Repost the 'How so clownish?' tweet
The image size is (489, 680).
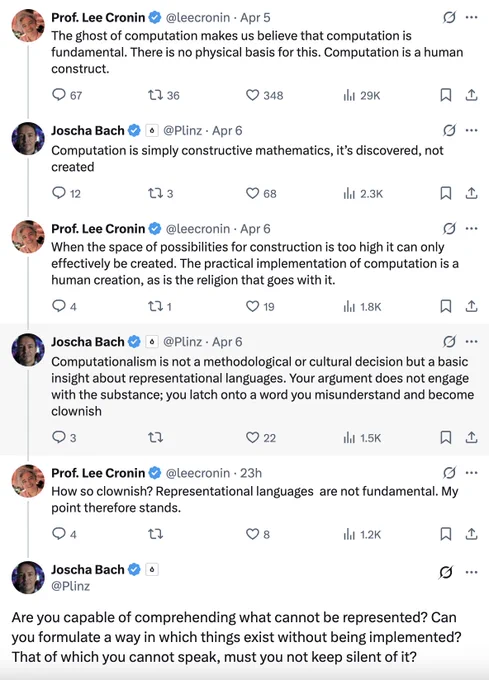(155, 534)
